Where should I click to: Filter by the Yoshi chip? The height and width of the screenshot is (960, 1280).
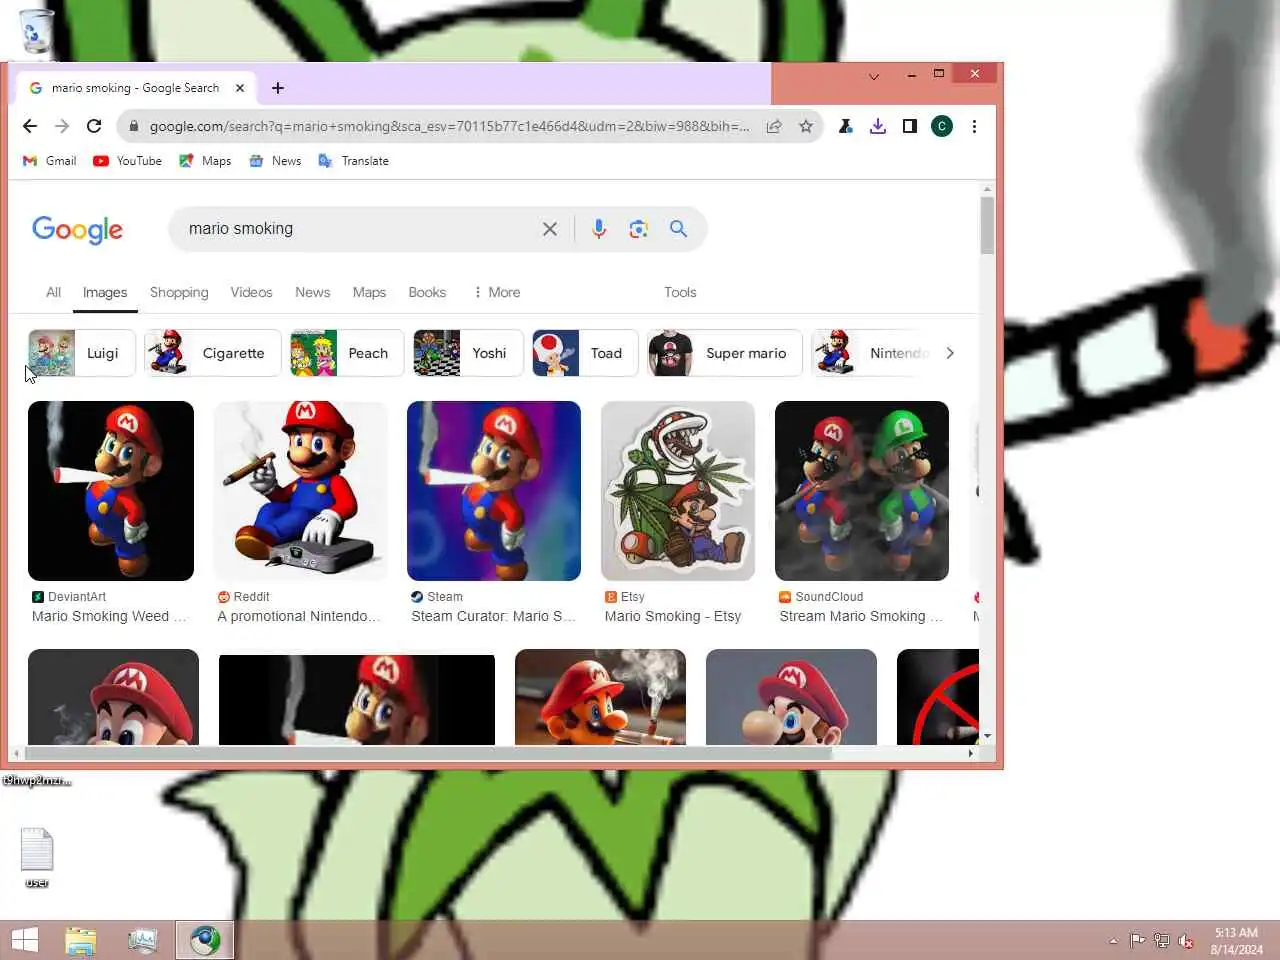(468, 353)
